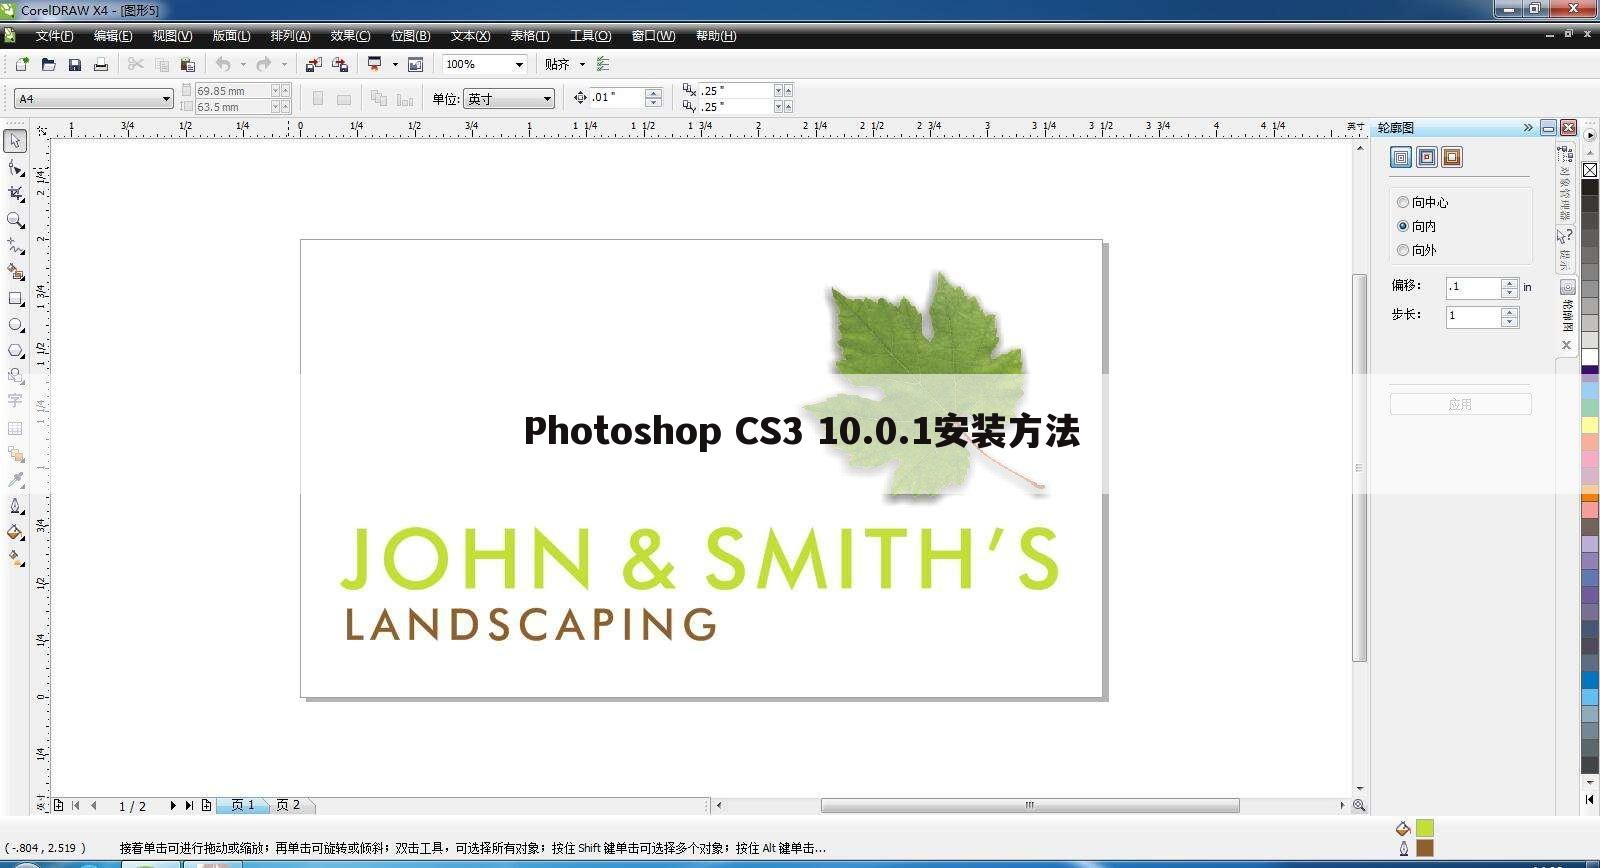This screenshot has height=868, width=1600.
Task: Open the 帮助 menu
Action: pos(716,36)
